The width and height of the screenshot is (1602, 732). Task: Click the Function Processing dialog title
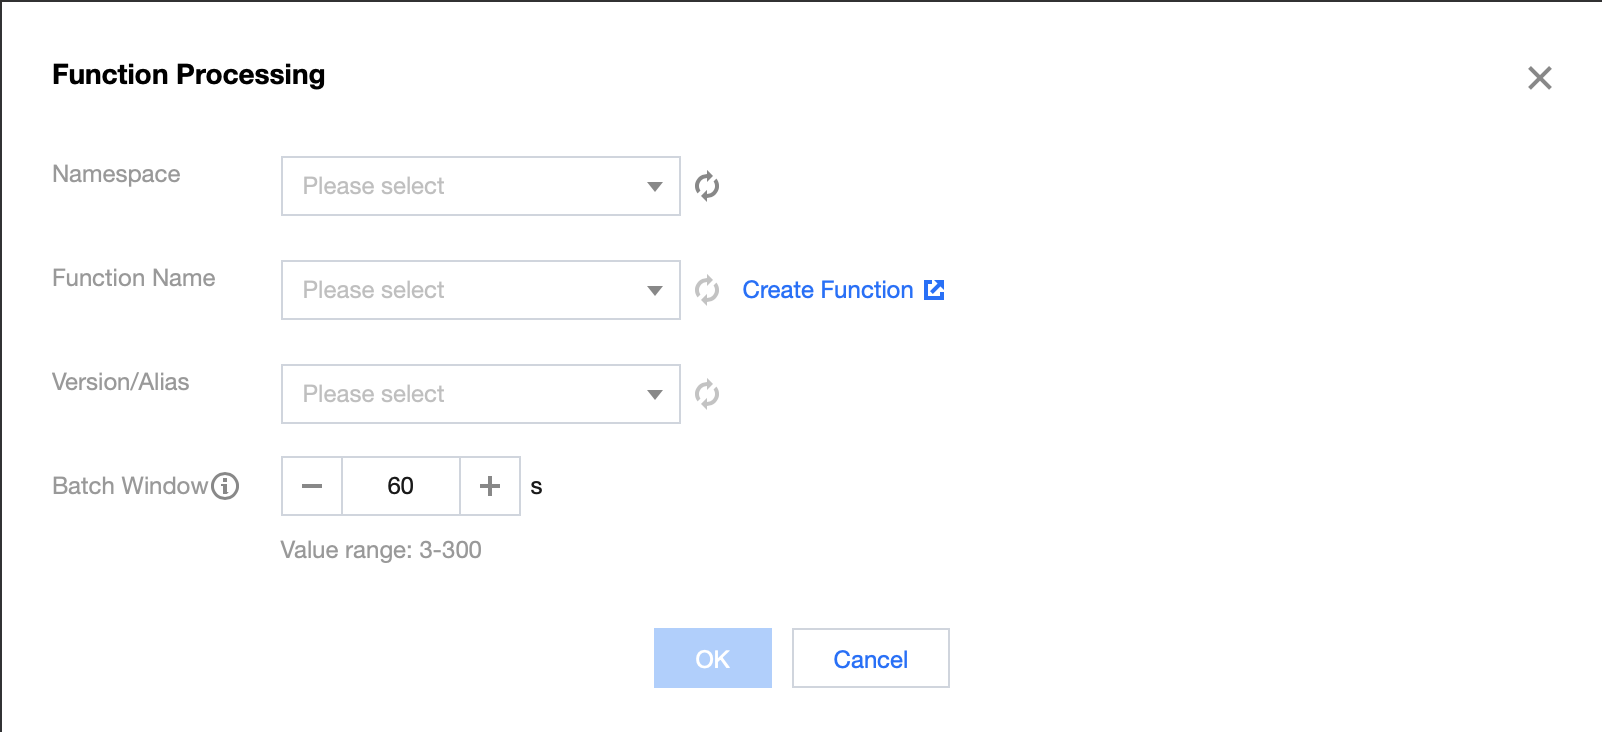click(x=188, y=75)
